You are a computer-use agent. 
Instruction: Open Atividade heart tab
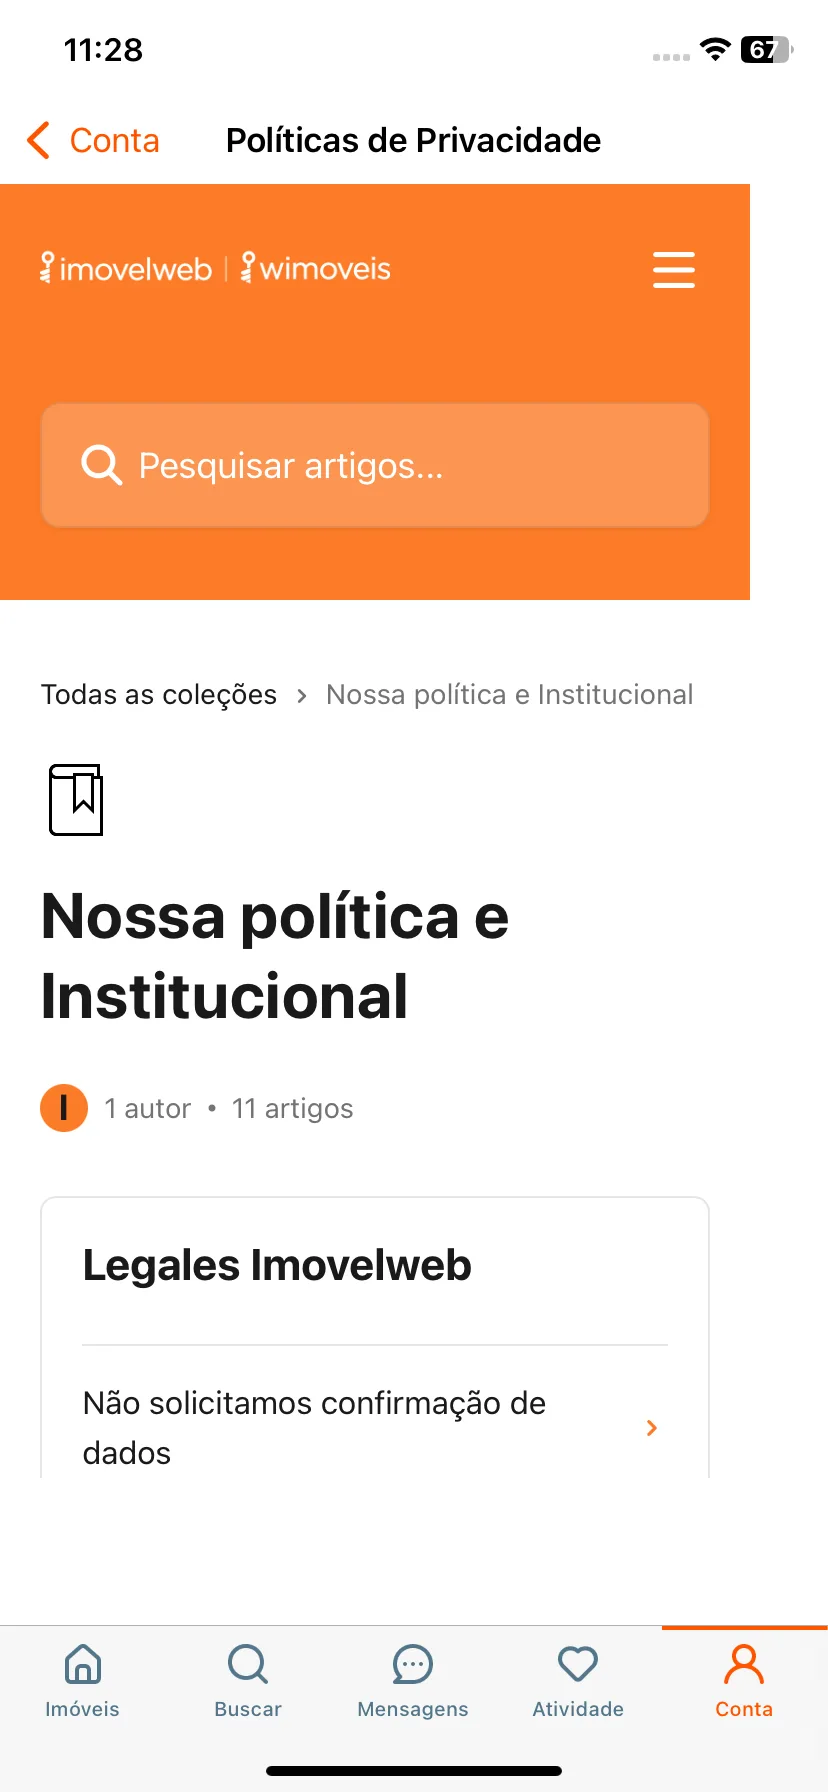tap(578, 1665)
